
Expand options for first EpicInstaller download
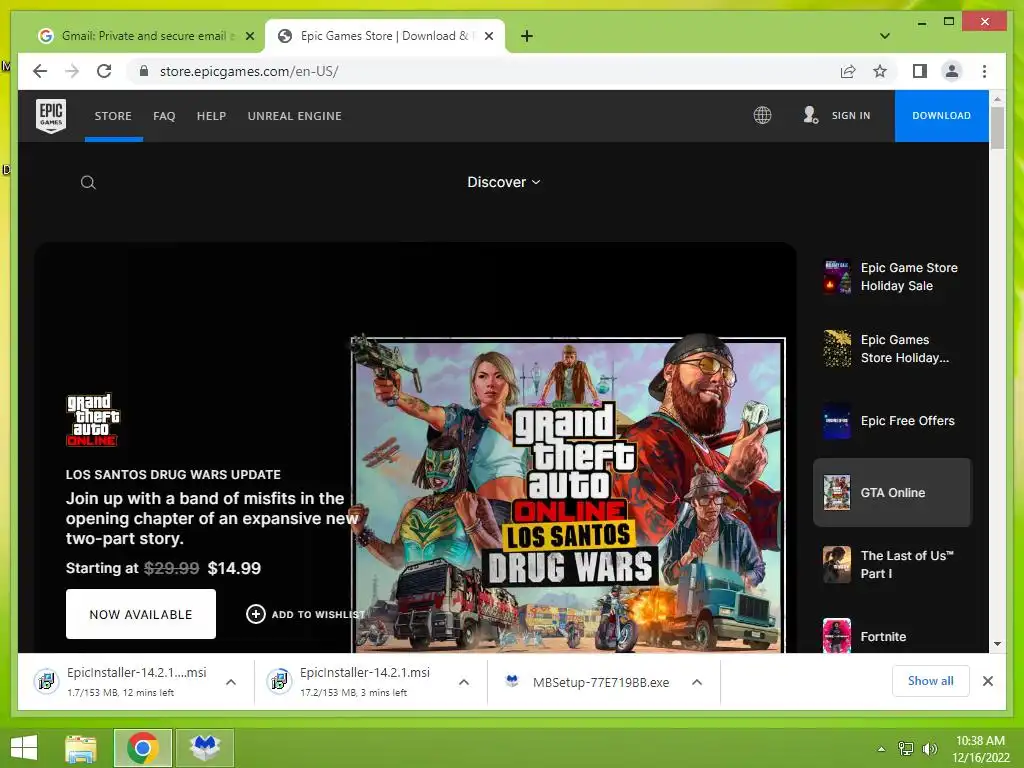point(231,682)
